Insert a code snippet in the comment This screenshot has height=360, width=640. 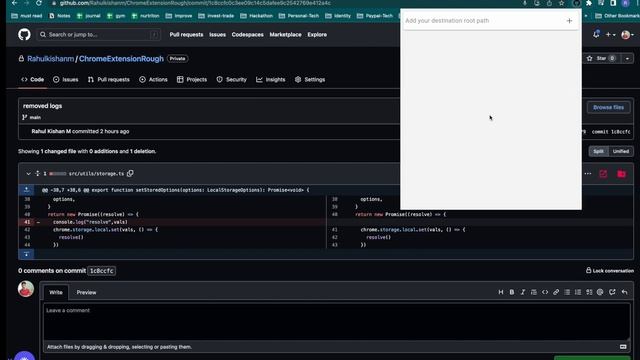coord(545,292)
